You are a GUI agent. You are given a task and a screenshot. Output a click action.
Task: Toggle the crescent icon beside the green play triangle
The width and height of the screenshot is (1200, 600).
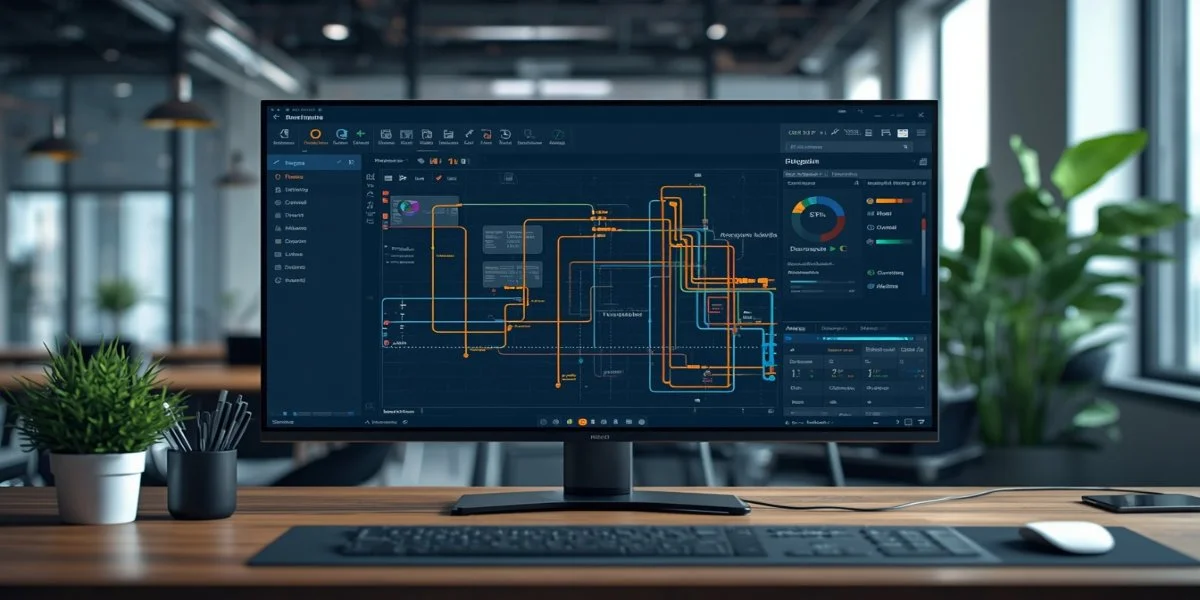pyautogui.click(x=843, y=248)
